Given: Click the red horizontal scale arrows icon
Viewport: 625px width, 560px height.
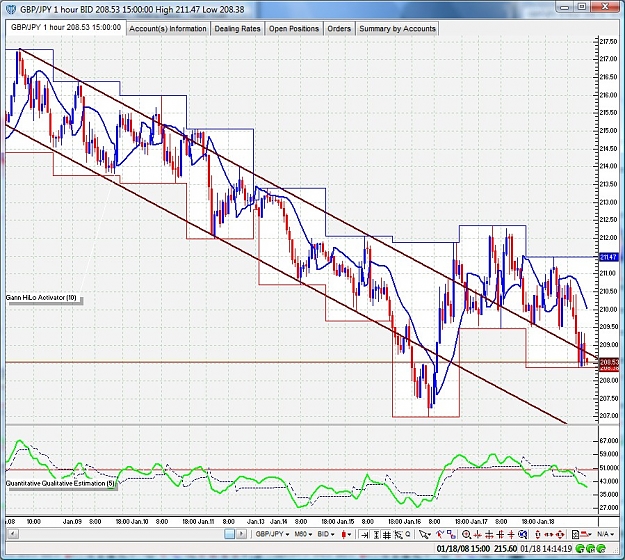Looking at the screenshot, I should click(549, 534).
